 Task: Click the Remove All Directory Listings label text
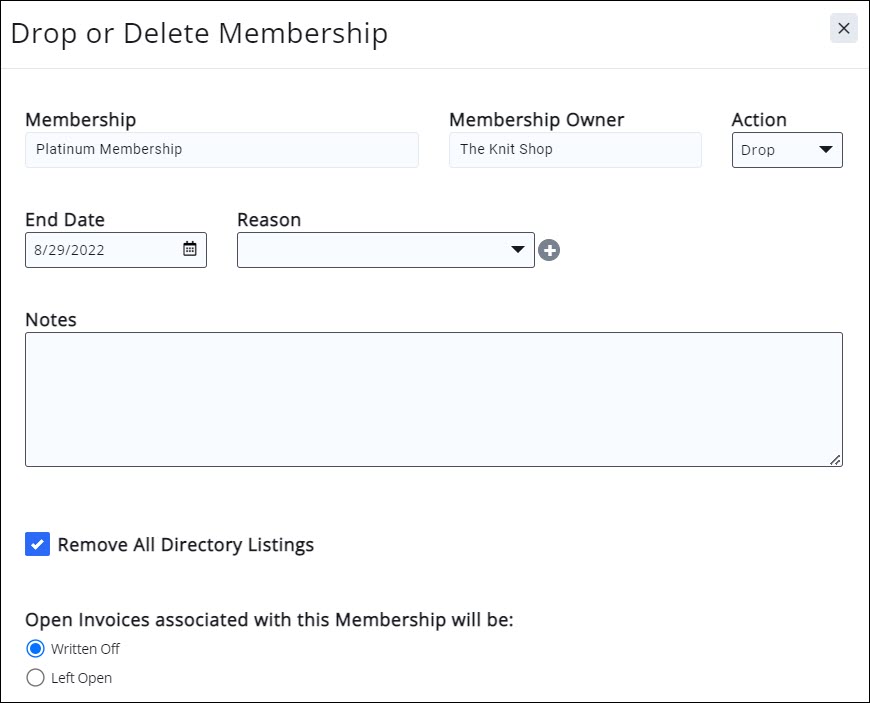point(186,545)
